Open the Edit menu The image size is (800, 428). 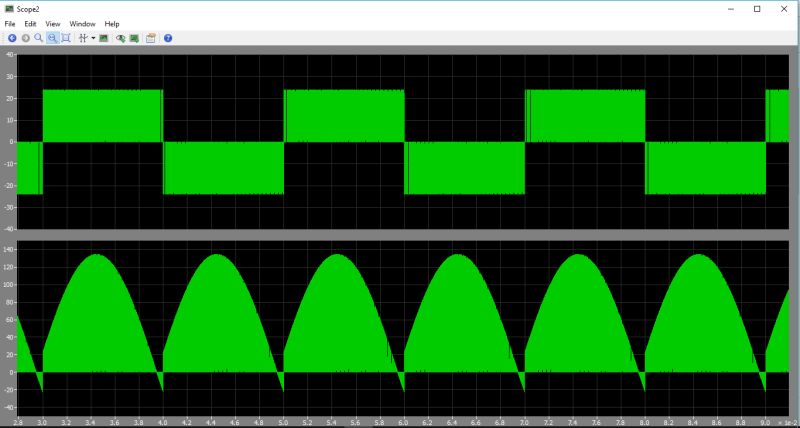(30, 24)
